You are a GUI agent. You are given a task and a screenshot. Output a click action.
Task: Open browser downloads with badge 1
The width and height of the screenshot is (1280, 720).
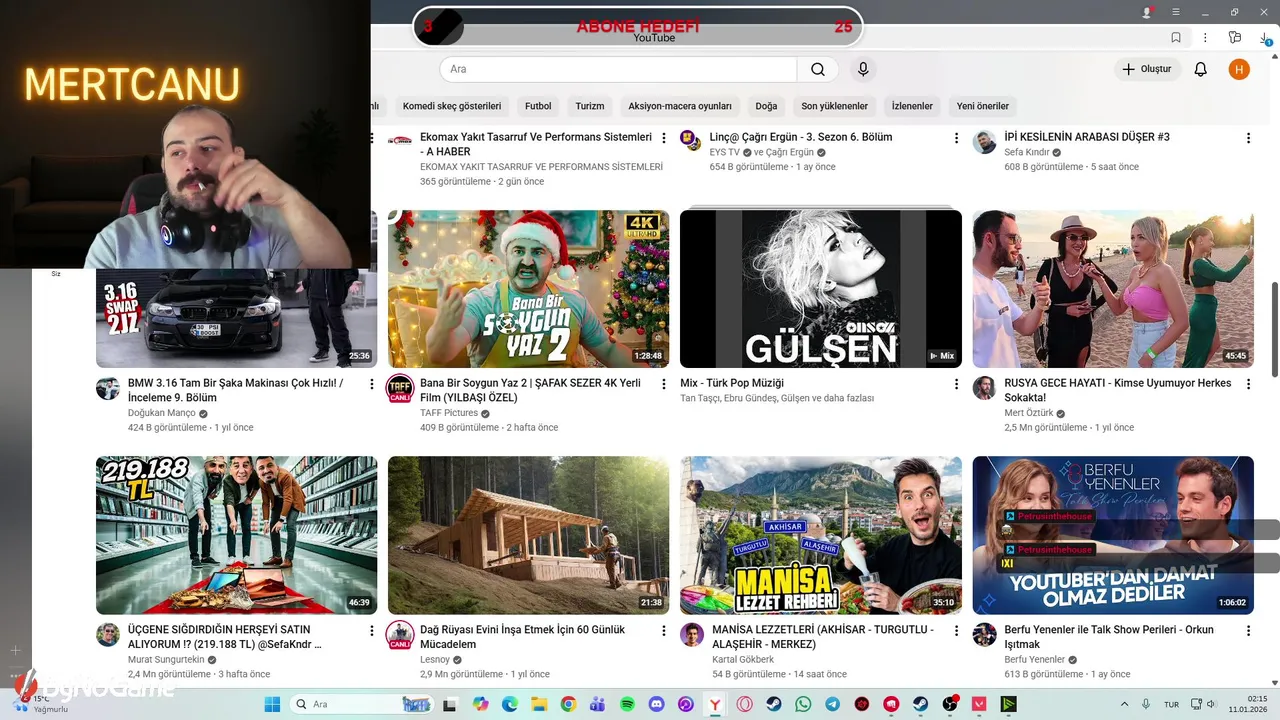pyautogui.click(x=1266, y=37)
